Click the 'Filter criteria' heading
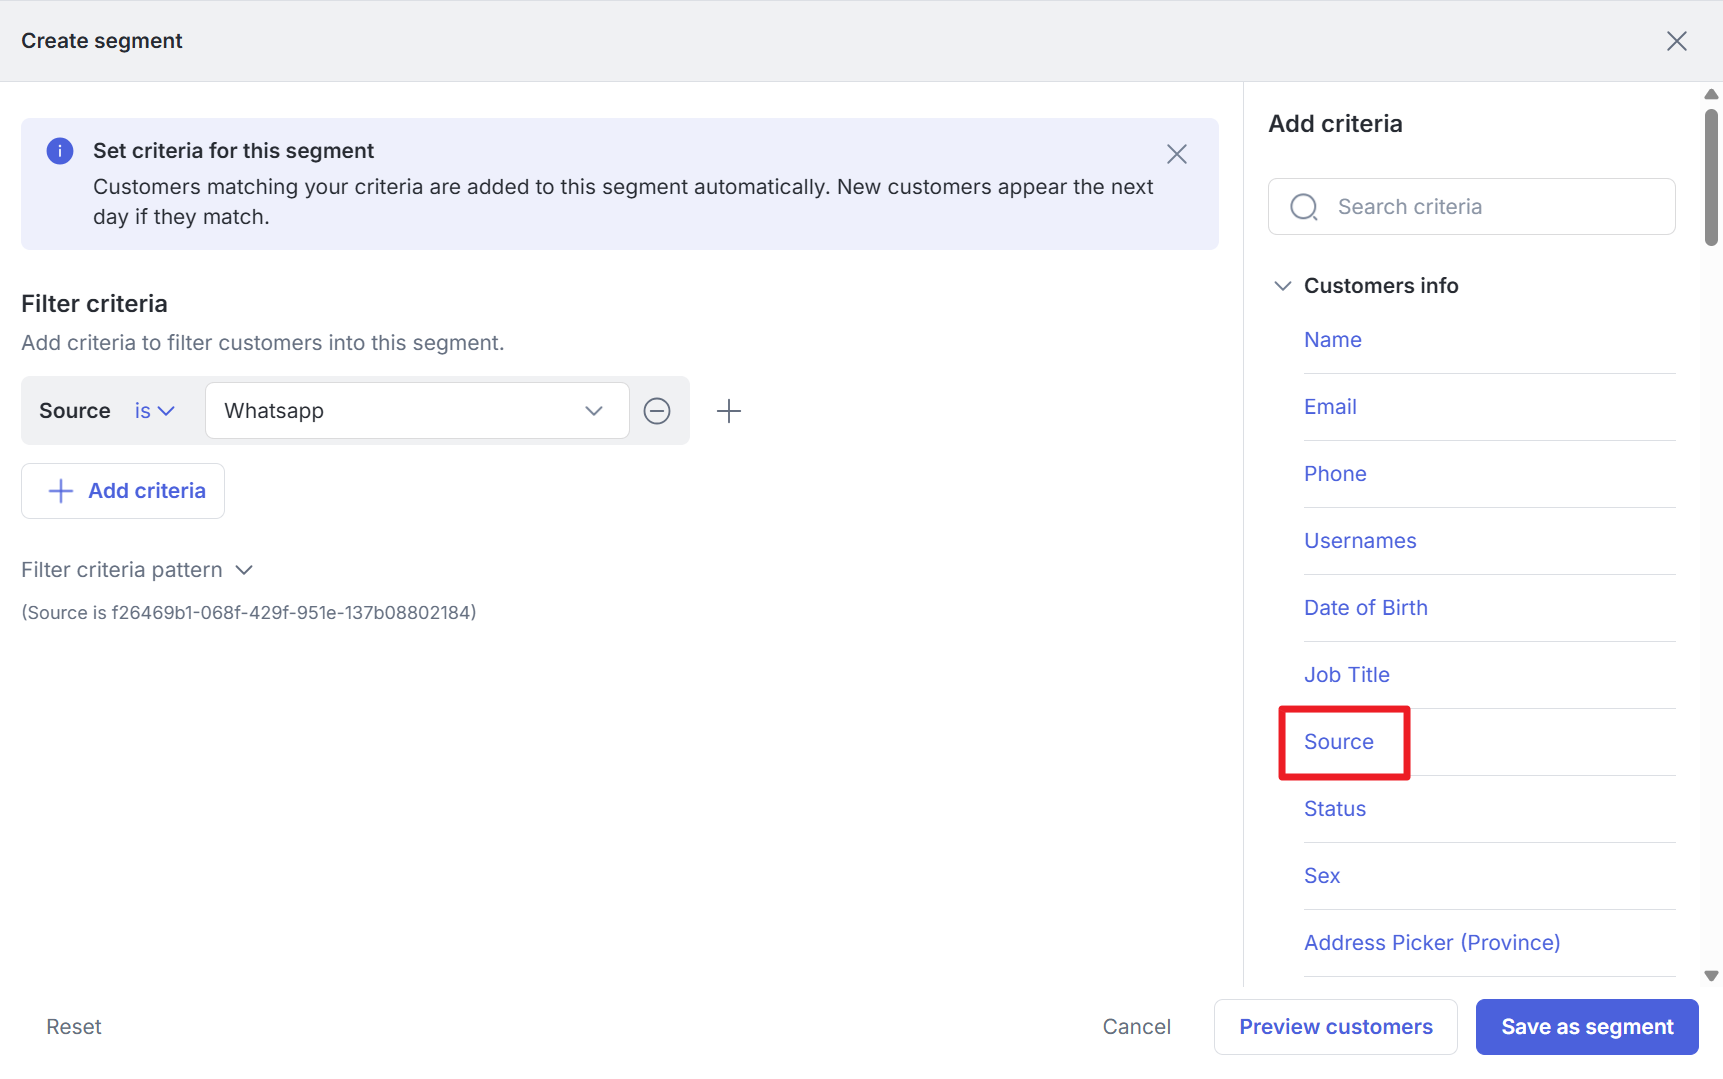Image resolution: width=1723 pixels, height=1079 pixels. pyautogui.click(x=94, y=304)
